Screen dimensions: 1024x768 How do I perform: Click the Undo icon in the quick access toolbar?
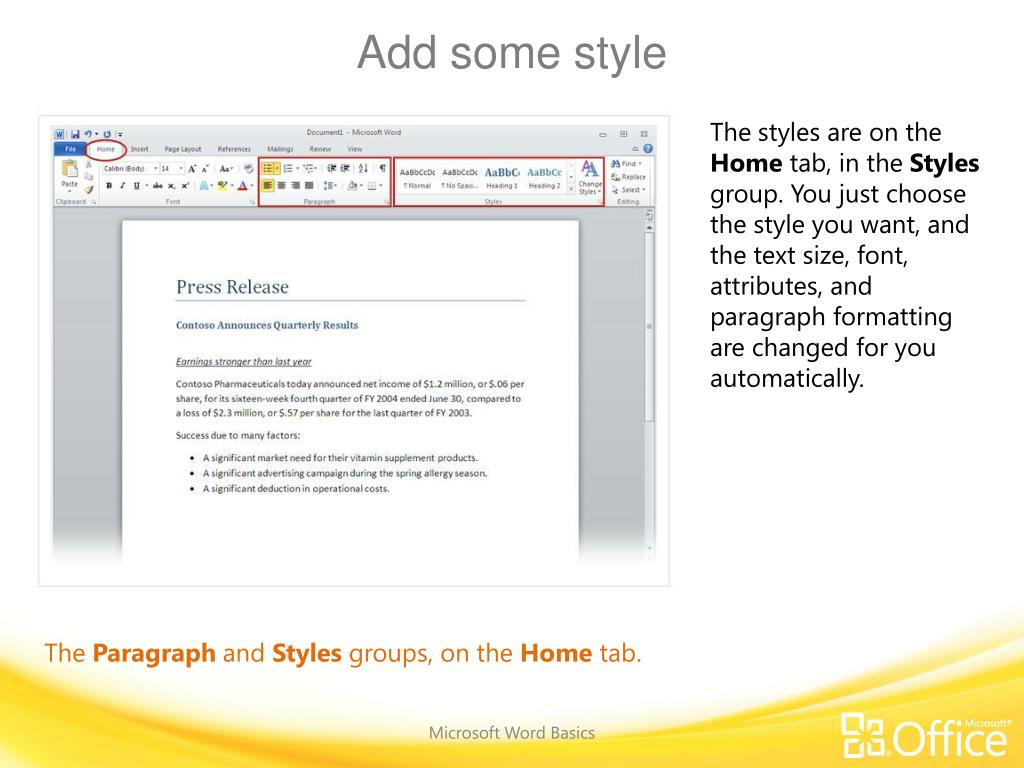(88, 134)
